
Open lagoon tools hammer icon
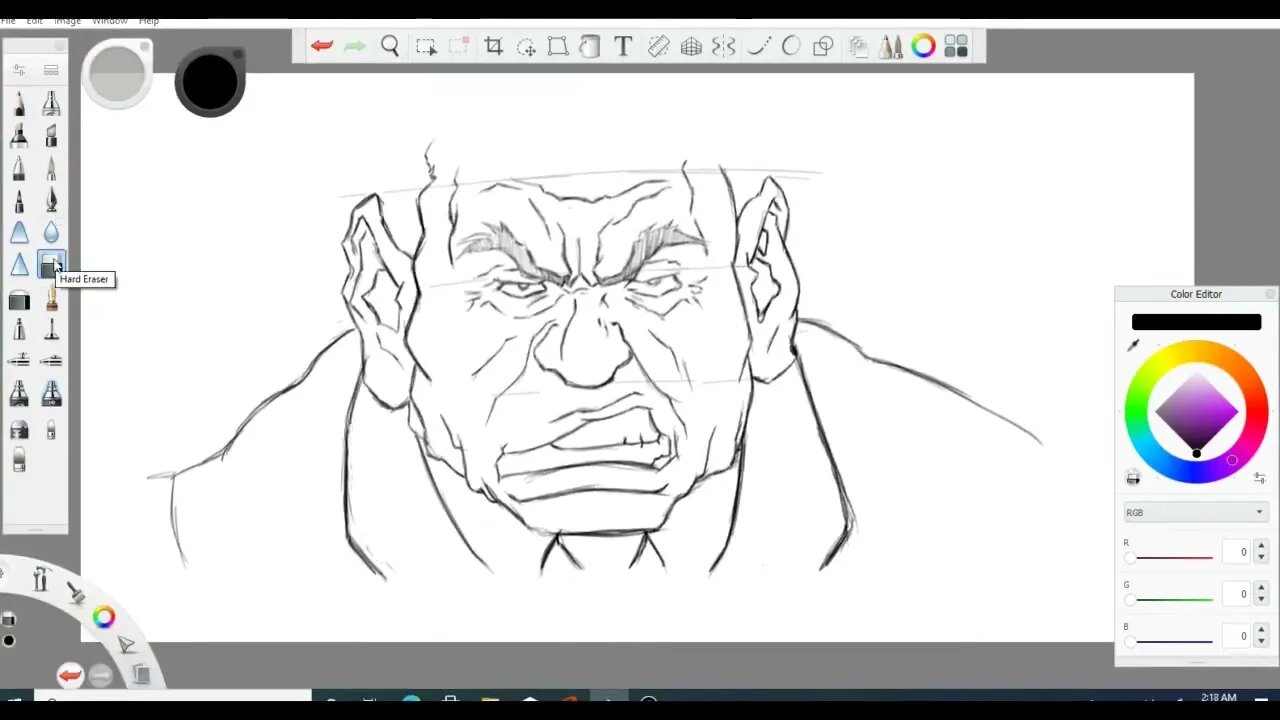(x=41, y=578)
